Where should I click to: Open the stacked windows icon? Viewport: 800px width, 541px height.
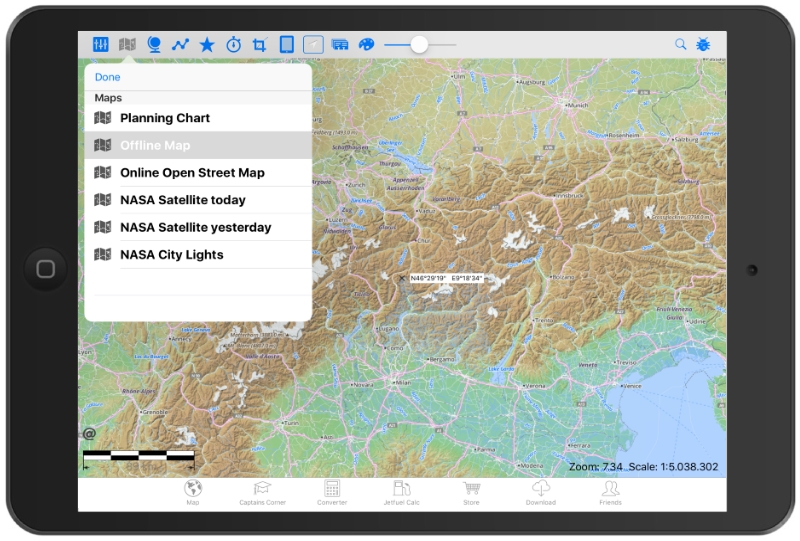coord(340,45)
